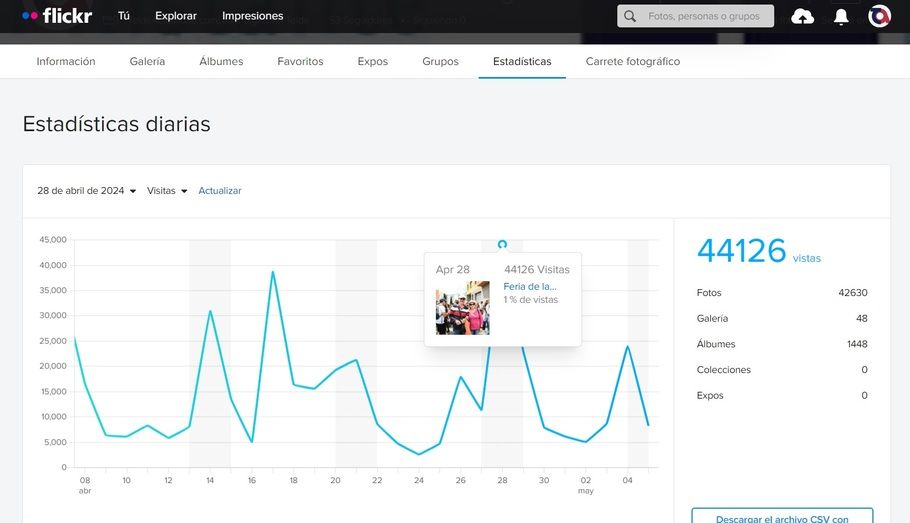
Task: Open the date dropdown 28 de abril de 2024
Action: tap(86, 191)
